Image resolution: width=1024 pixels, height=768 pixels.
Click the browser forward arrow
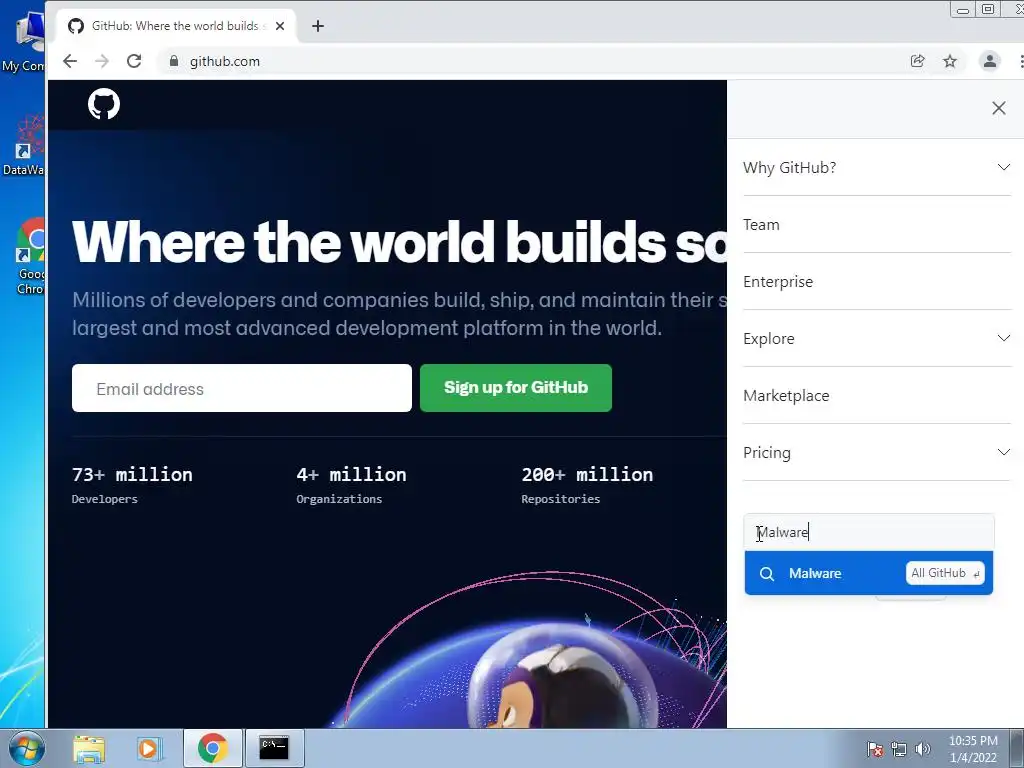point(102,61)
